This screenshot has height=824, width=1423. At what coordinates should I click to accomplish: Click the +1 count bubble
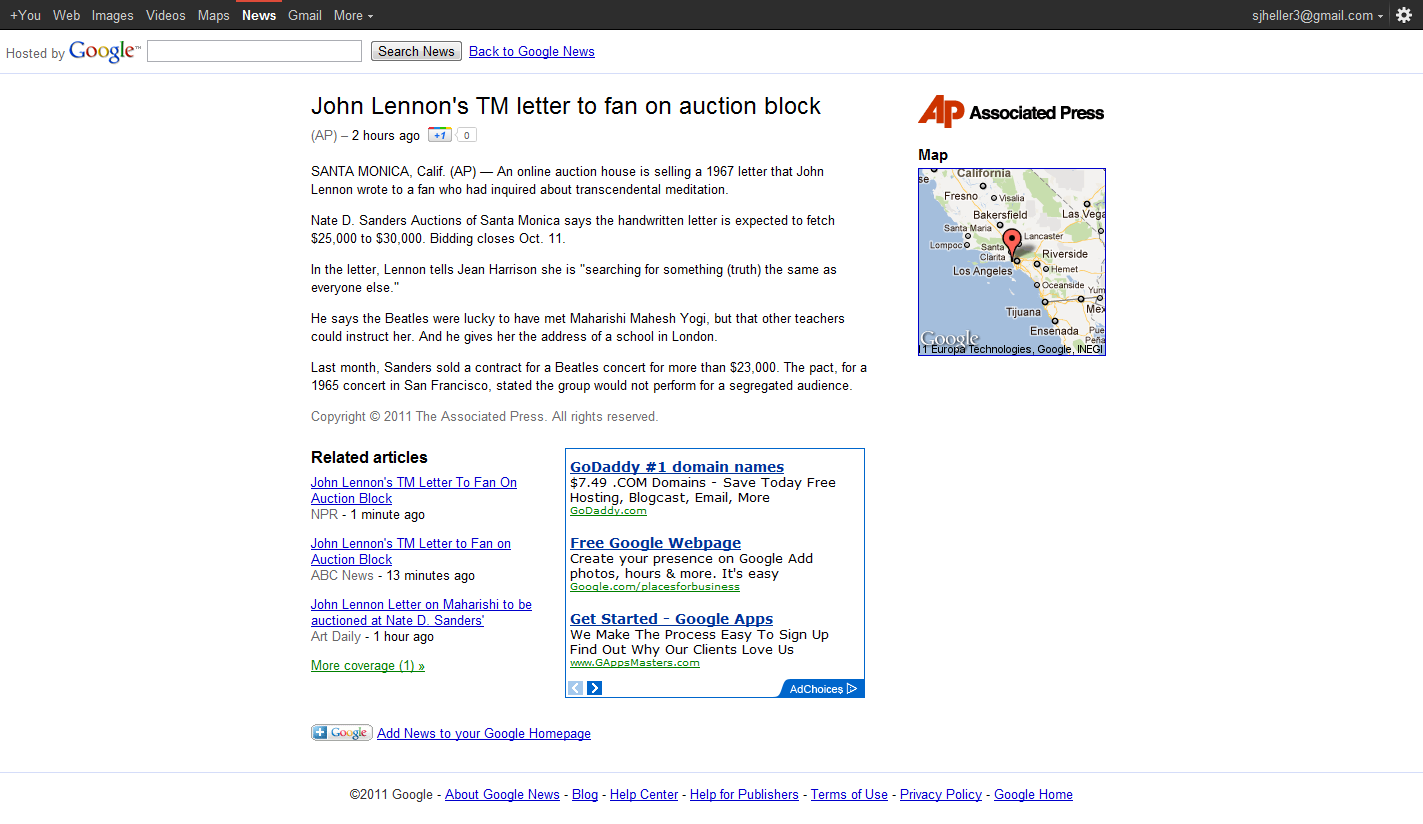[x=467, y=135]
